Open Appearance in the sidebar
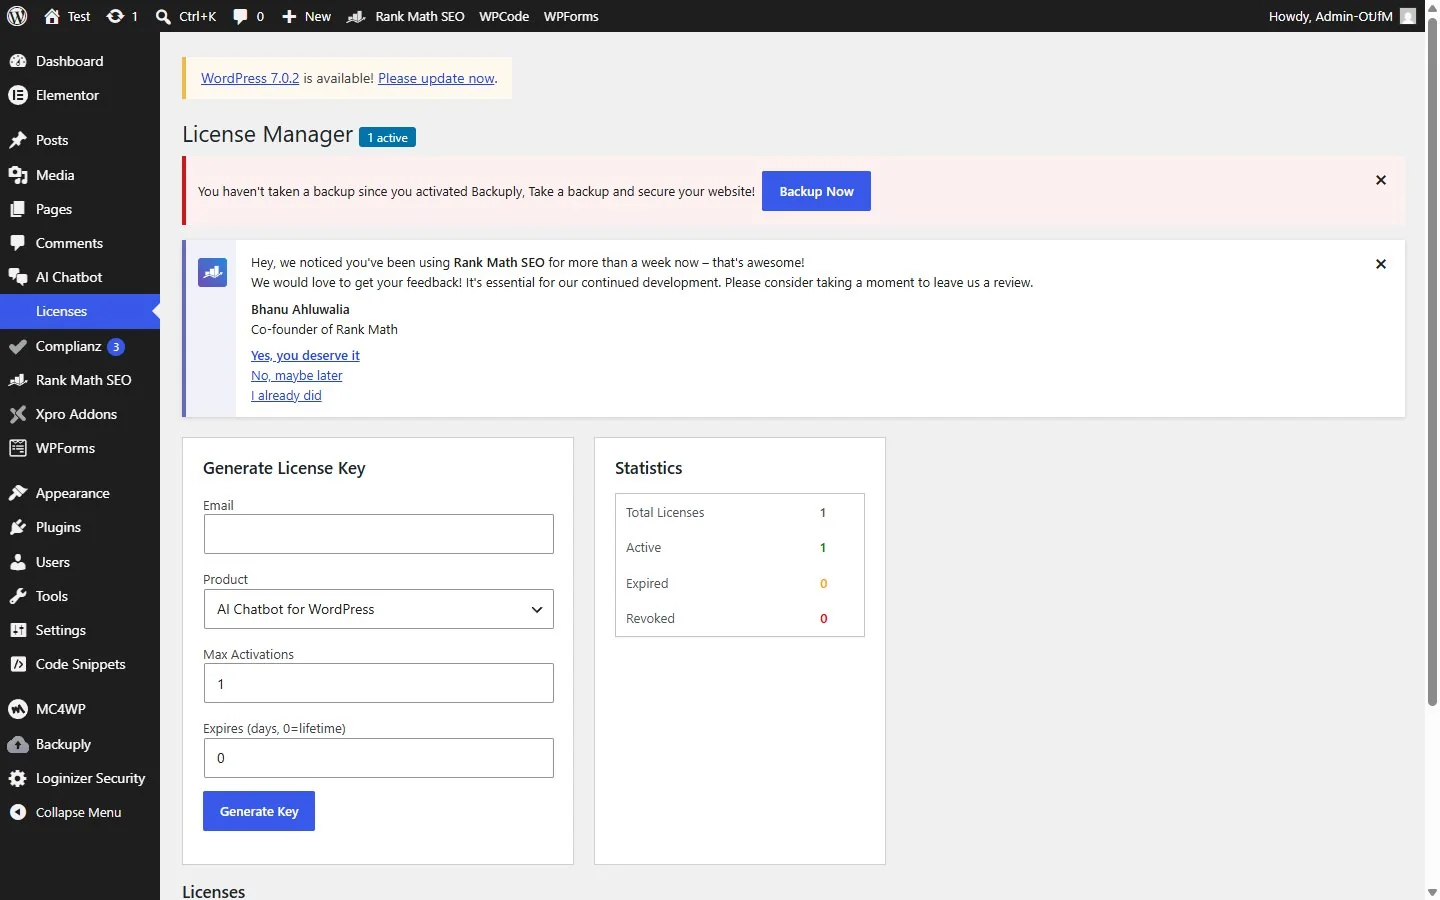Image resolution: width=1440 pixels, height=900 pixels. tap(80, 493)
